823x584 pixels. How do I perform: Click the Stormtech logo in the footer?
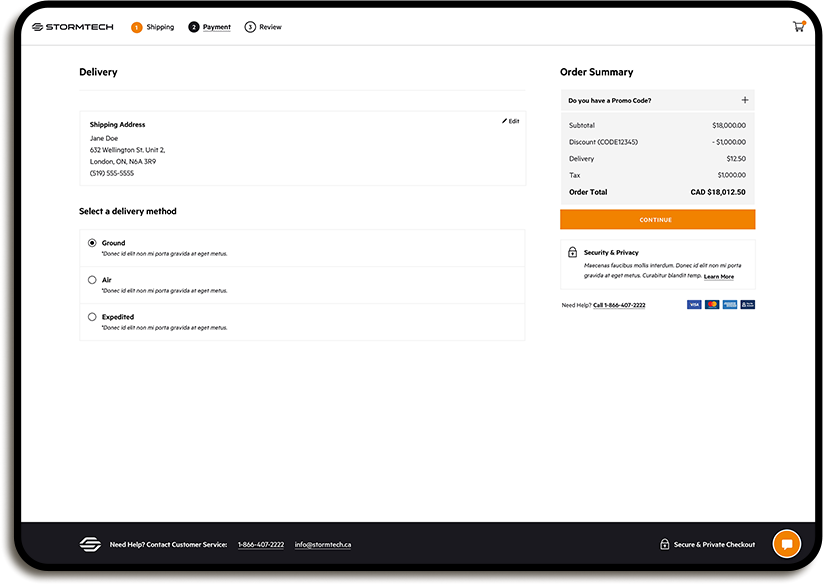90,544
